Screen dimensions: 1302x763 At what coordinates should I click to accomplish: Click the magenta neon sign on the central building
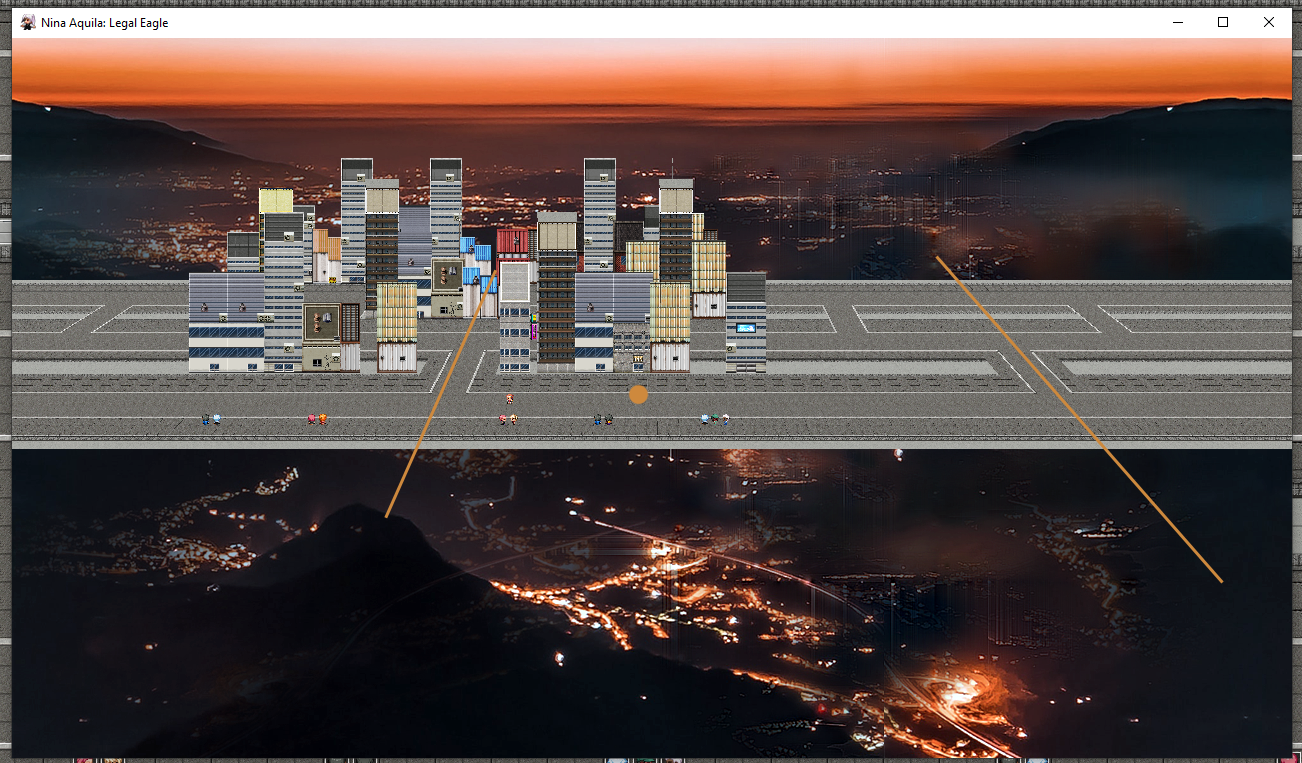[534, 331]
